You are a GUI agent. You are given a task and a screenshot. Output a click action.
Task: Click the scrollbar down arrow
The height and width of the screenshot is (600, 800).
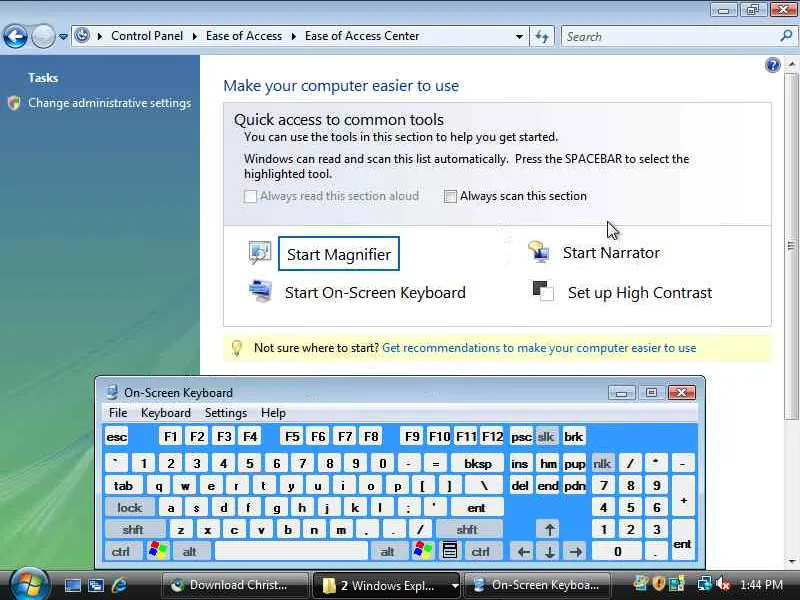tap(791, 561)
